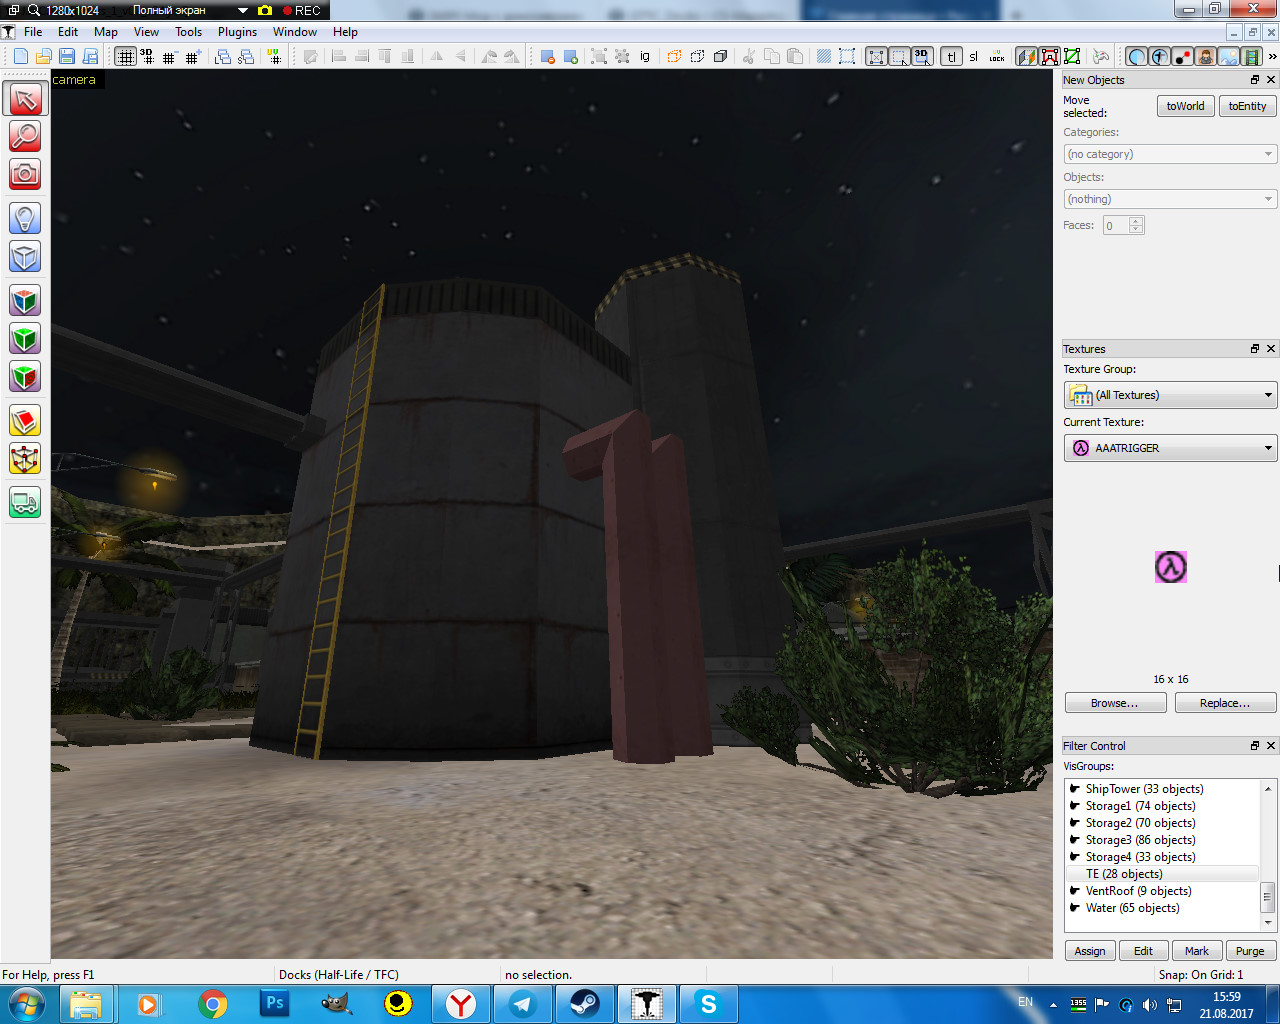Click the film strip toolbar icon
Viewport: 1280px width, 1024px height.
(1250, 56)
